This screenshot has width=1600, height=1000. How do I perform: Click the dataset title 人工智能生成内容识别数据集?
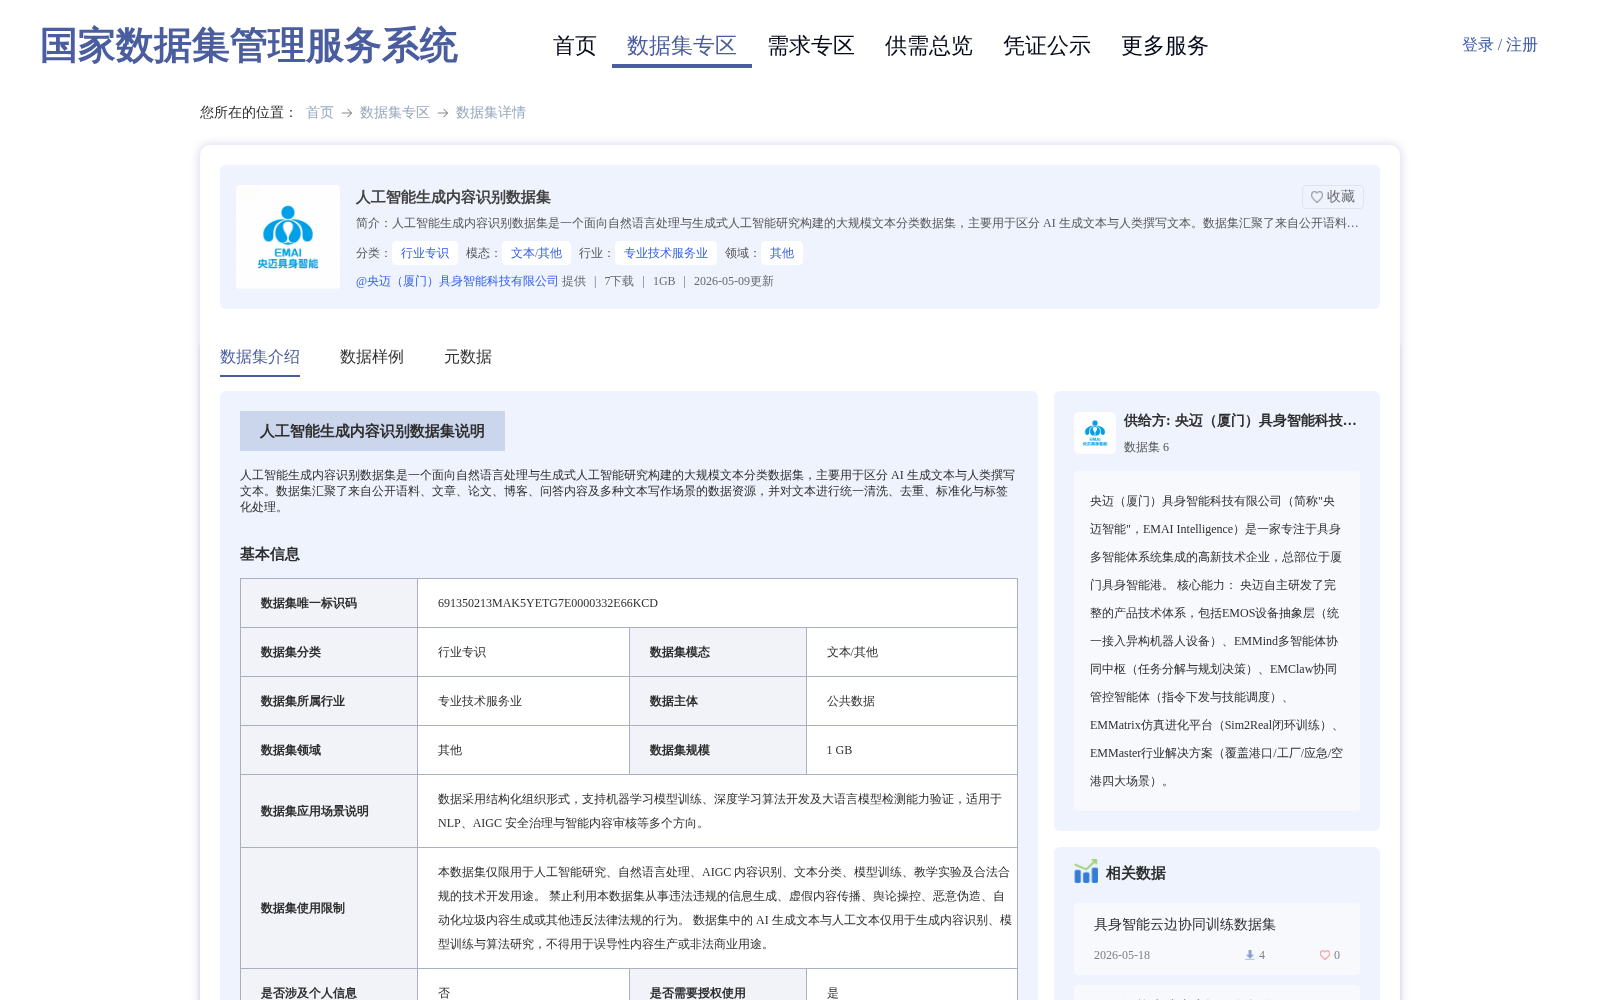453,197
